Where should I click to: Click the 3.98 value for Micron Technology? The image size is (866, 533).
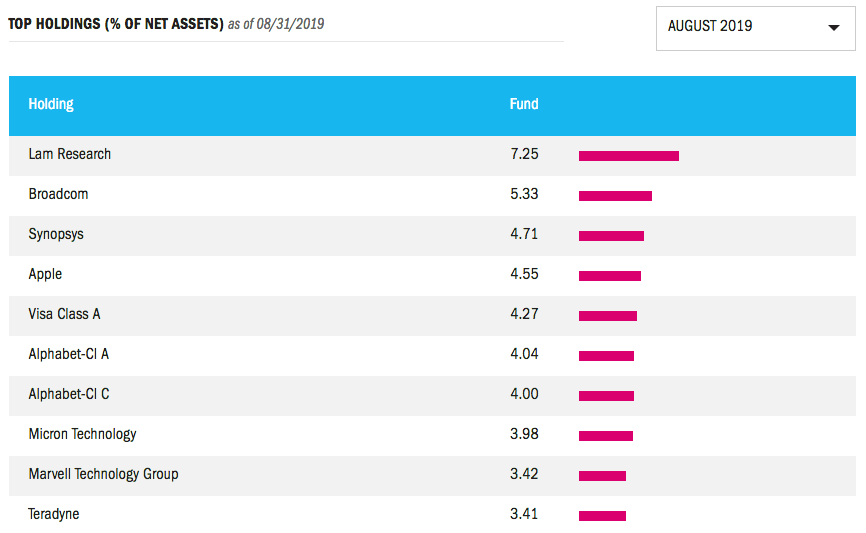[524, 434]
